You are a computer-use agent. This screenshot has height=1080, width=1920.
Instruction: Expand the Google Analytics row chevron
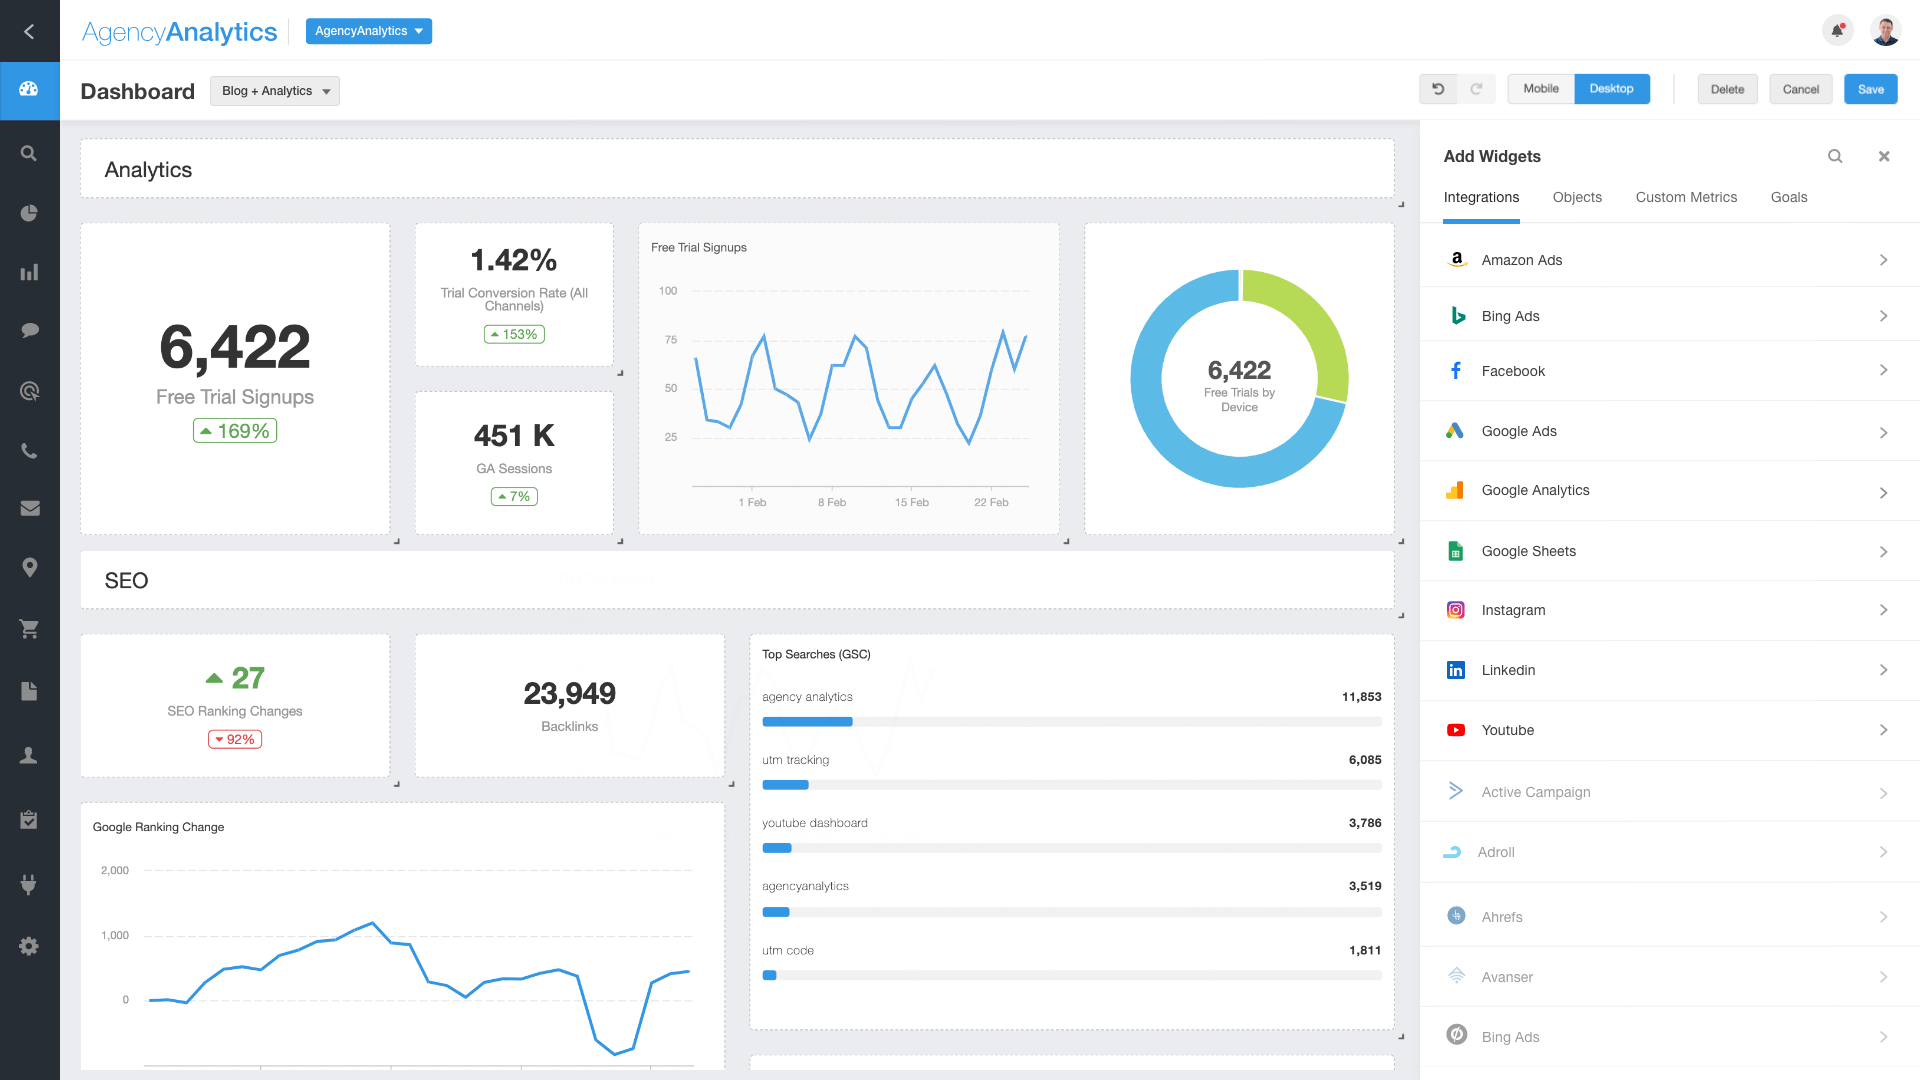(x=1883, y=493)
